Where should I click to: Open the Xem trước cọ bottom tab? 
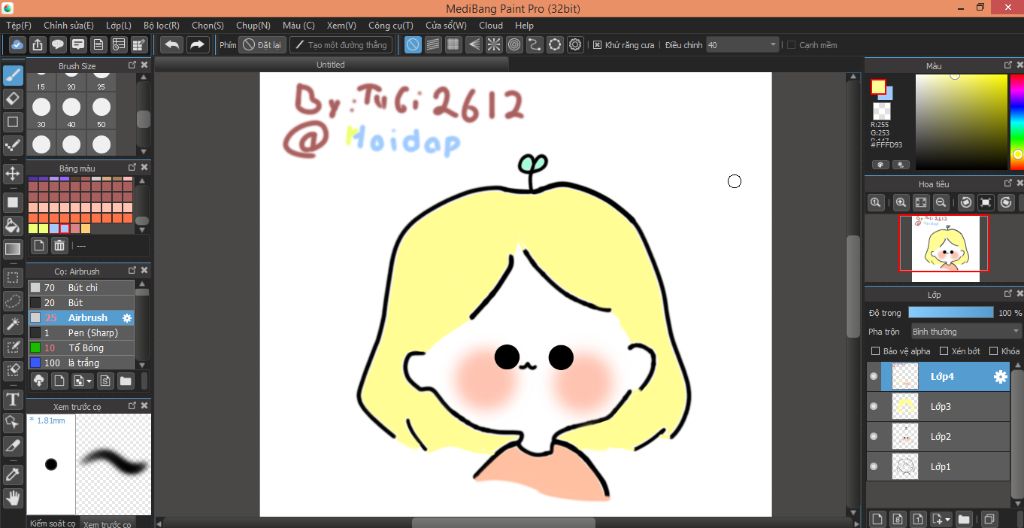point(107,524)
